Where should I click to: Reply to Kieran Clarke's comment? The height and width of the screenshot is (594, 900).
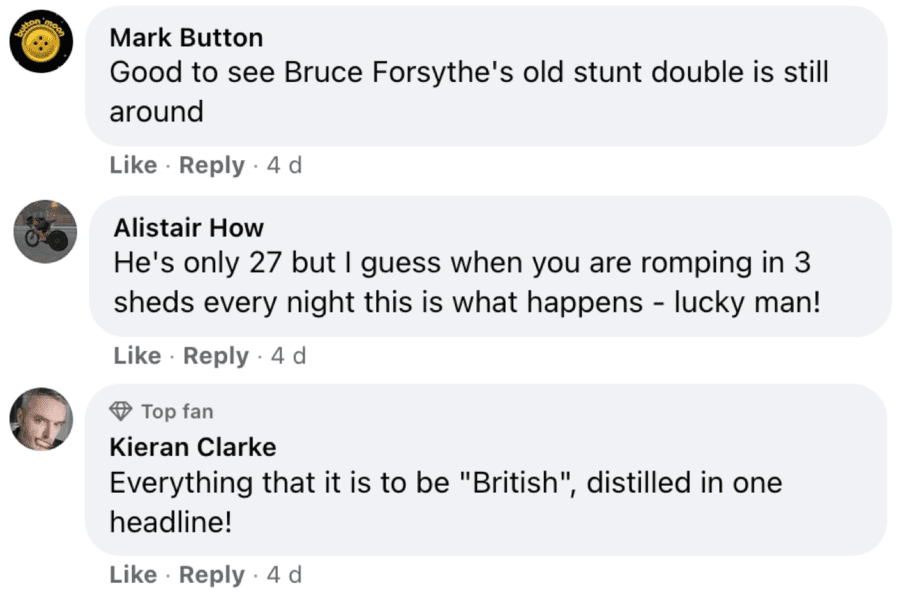click(x=212, y=575)
